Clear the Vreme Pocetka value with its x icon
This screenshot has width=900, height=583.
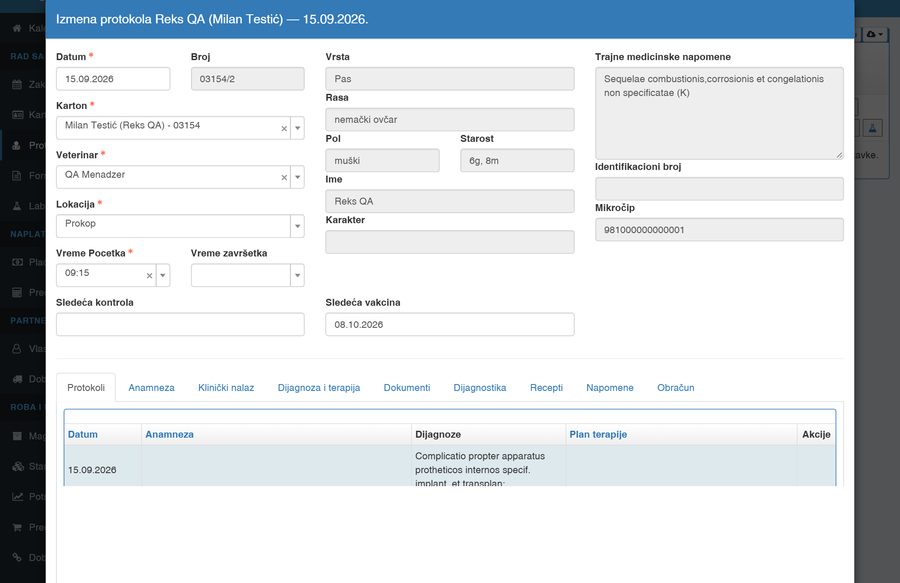point(149,276)
